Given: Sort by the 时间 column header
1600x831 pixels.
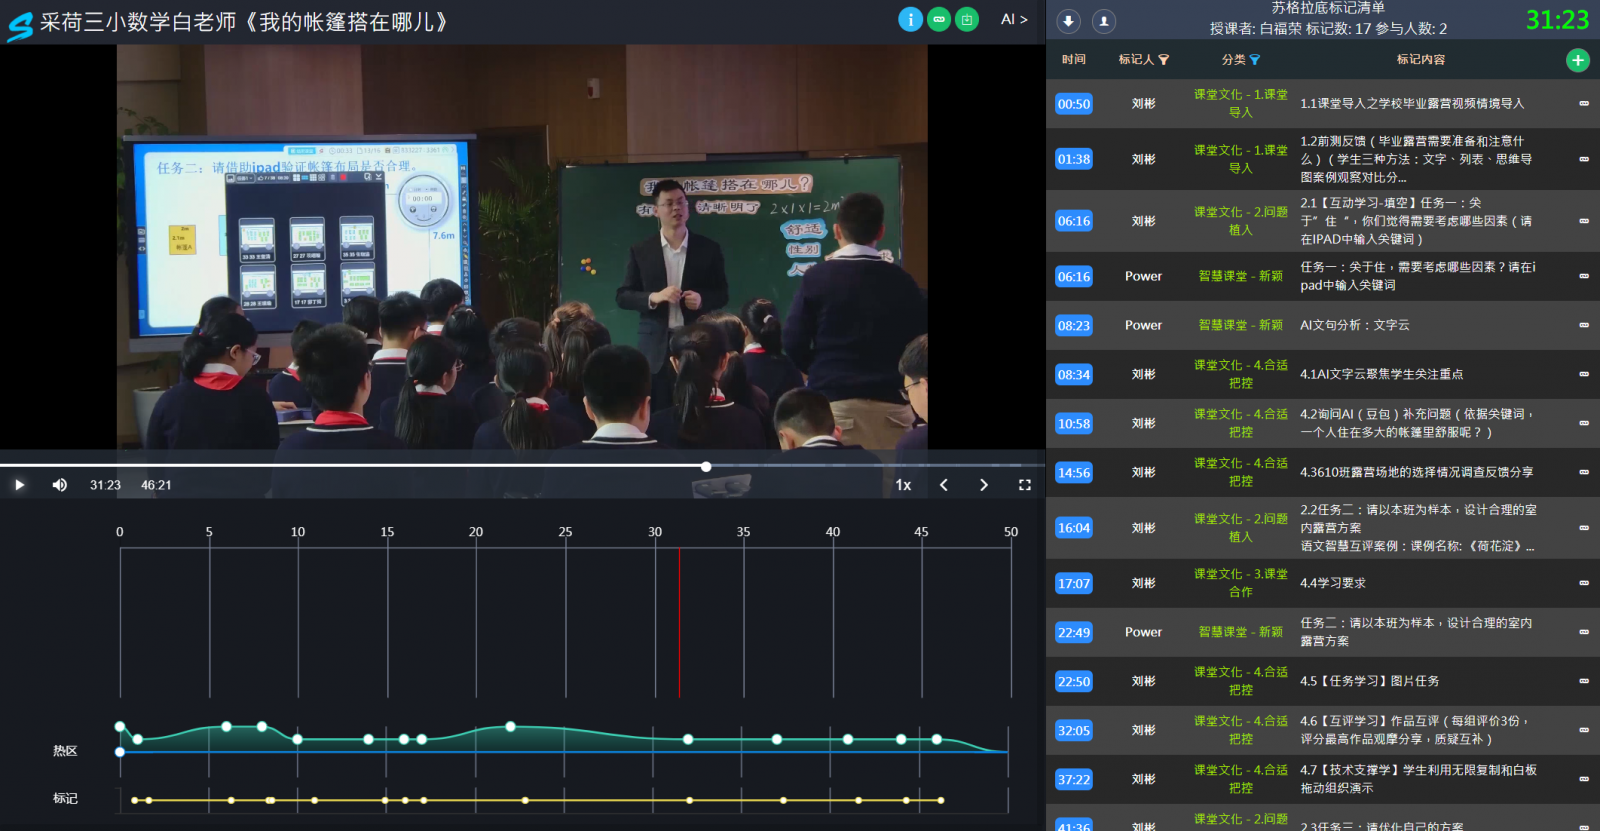Looking at the screenshot, I should click(x=1074, y=60).
